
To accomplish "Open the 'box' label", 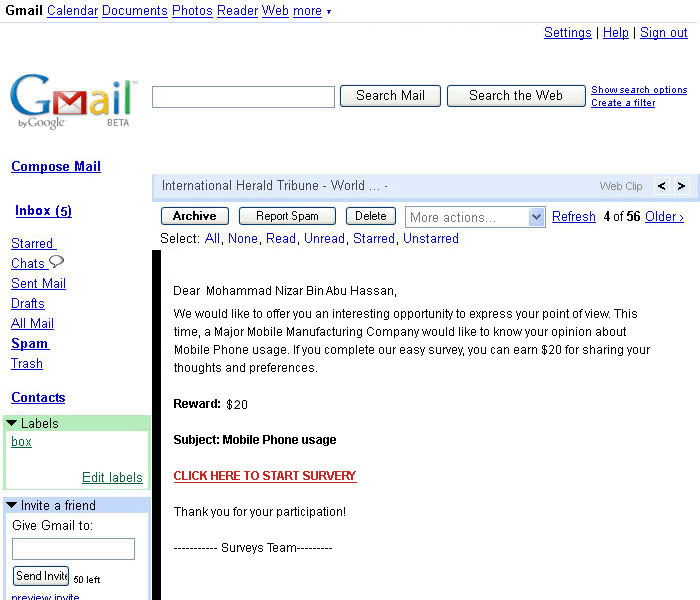I will pyautogui.click(x=21, y=442).
